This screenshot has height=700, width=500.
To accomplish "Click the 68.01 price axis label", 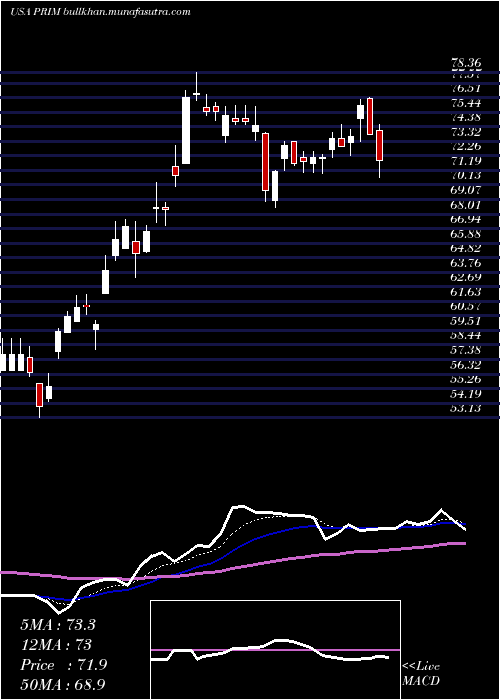I will click(466, 205).
